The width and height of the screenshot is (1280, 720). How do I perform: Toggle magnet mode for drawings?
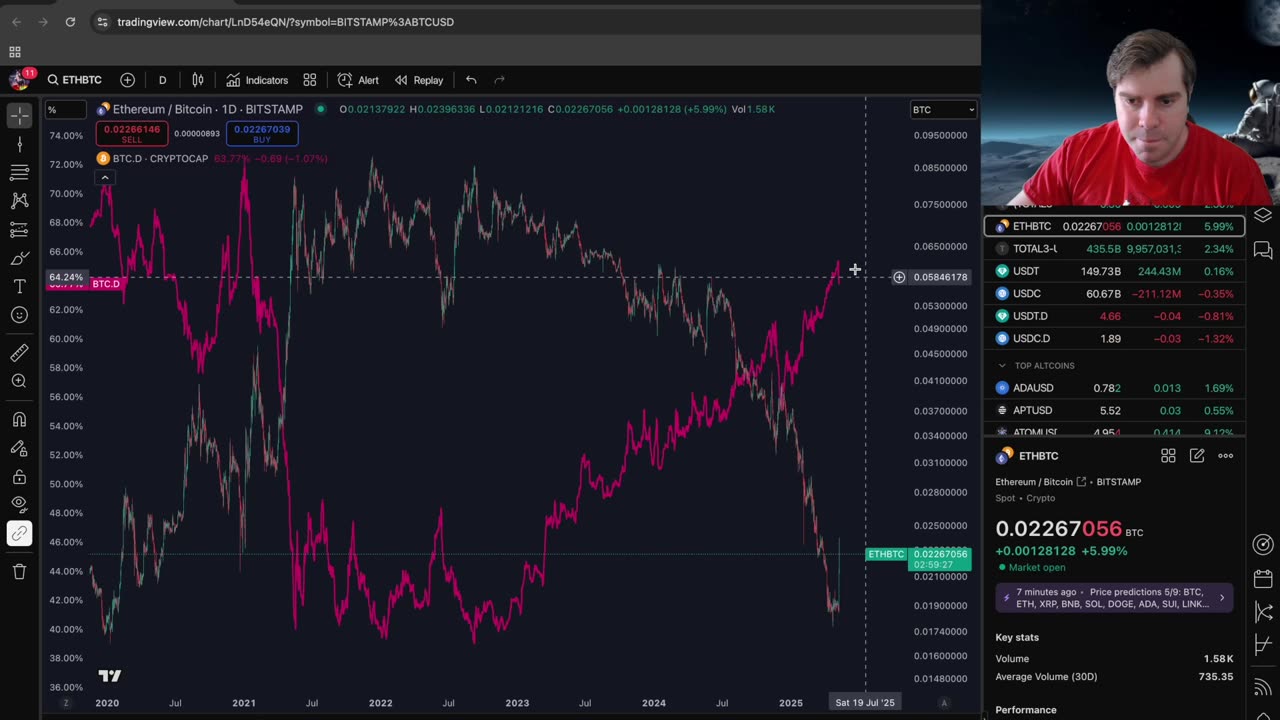[19, 419]
